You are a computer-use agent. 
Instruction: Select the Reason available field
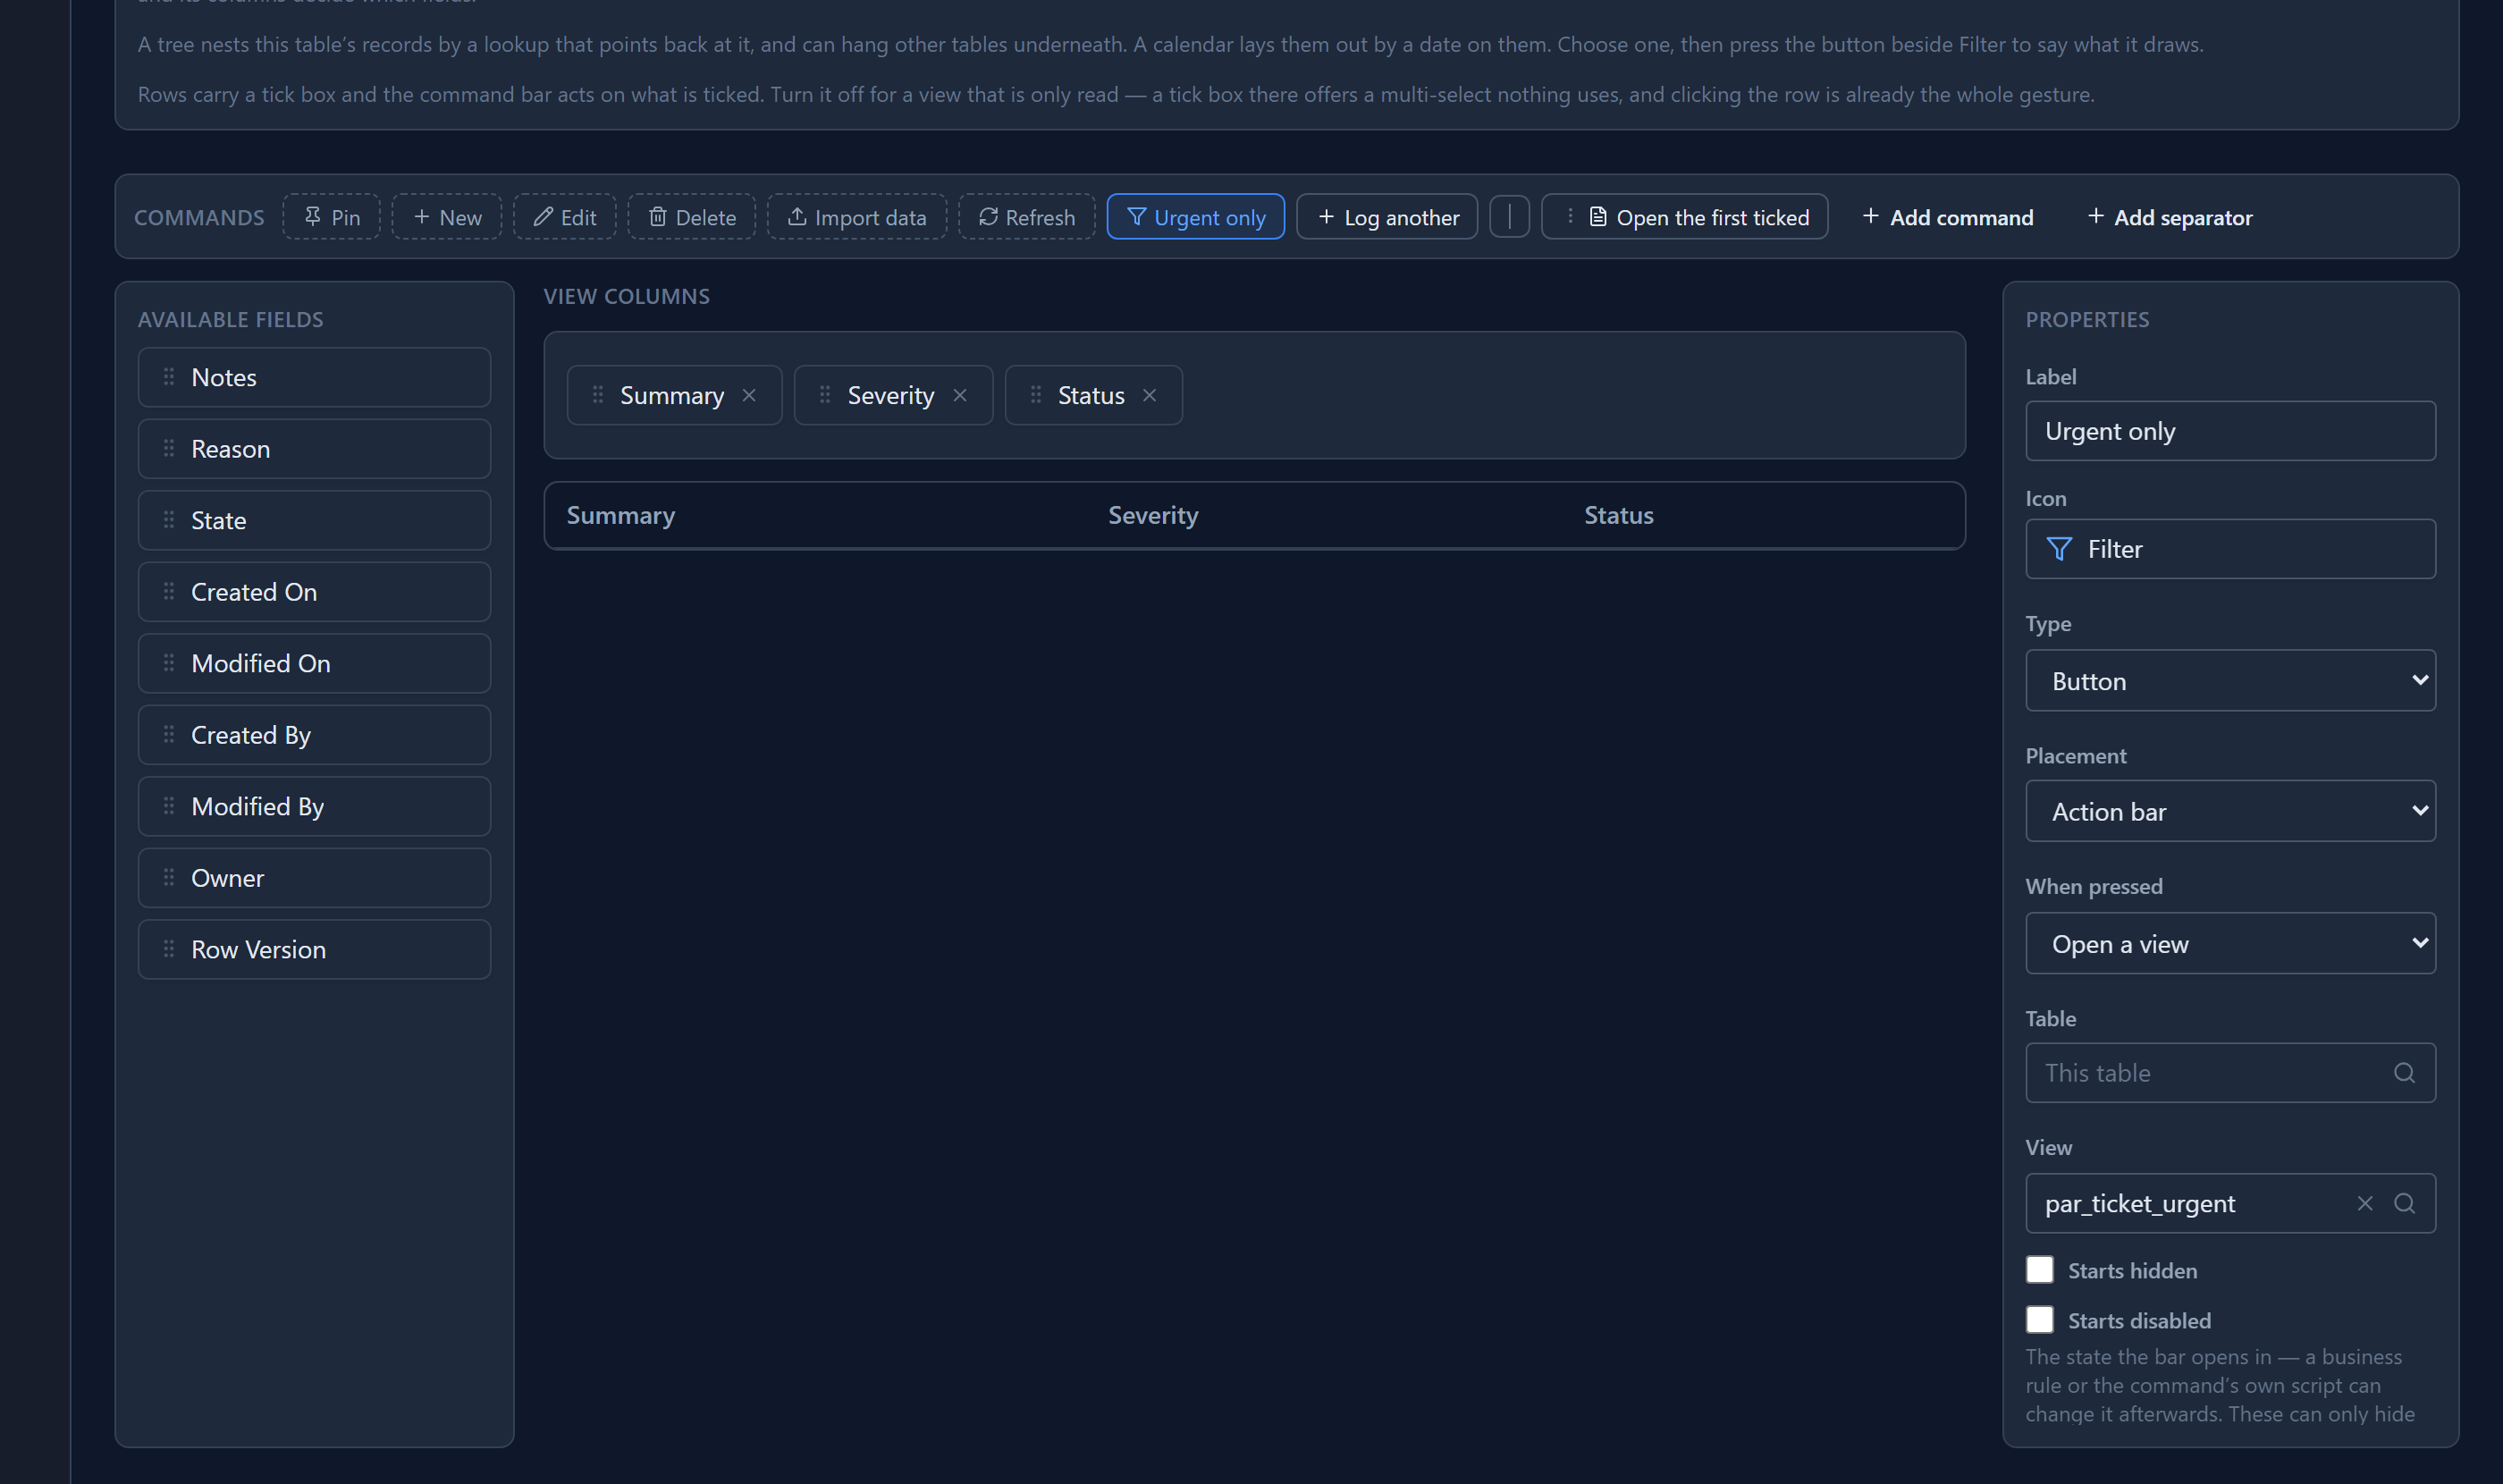coord(314,449)
